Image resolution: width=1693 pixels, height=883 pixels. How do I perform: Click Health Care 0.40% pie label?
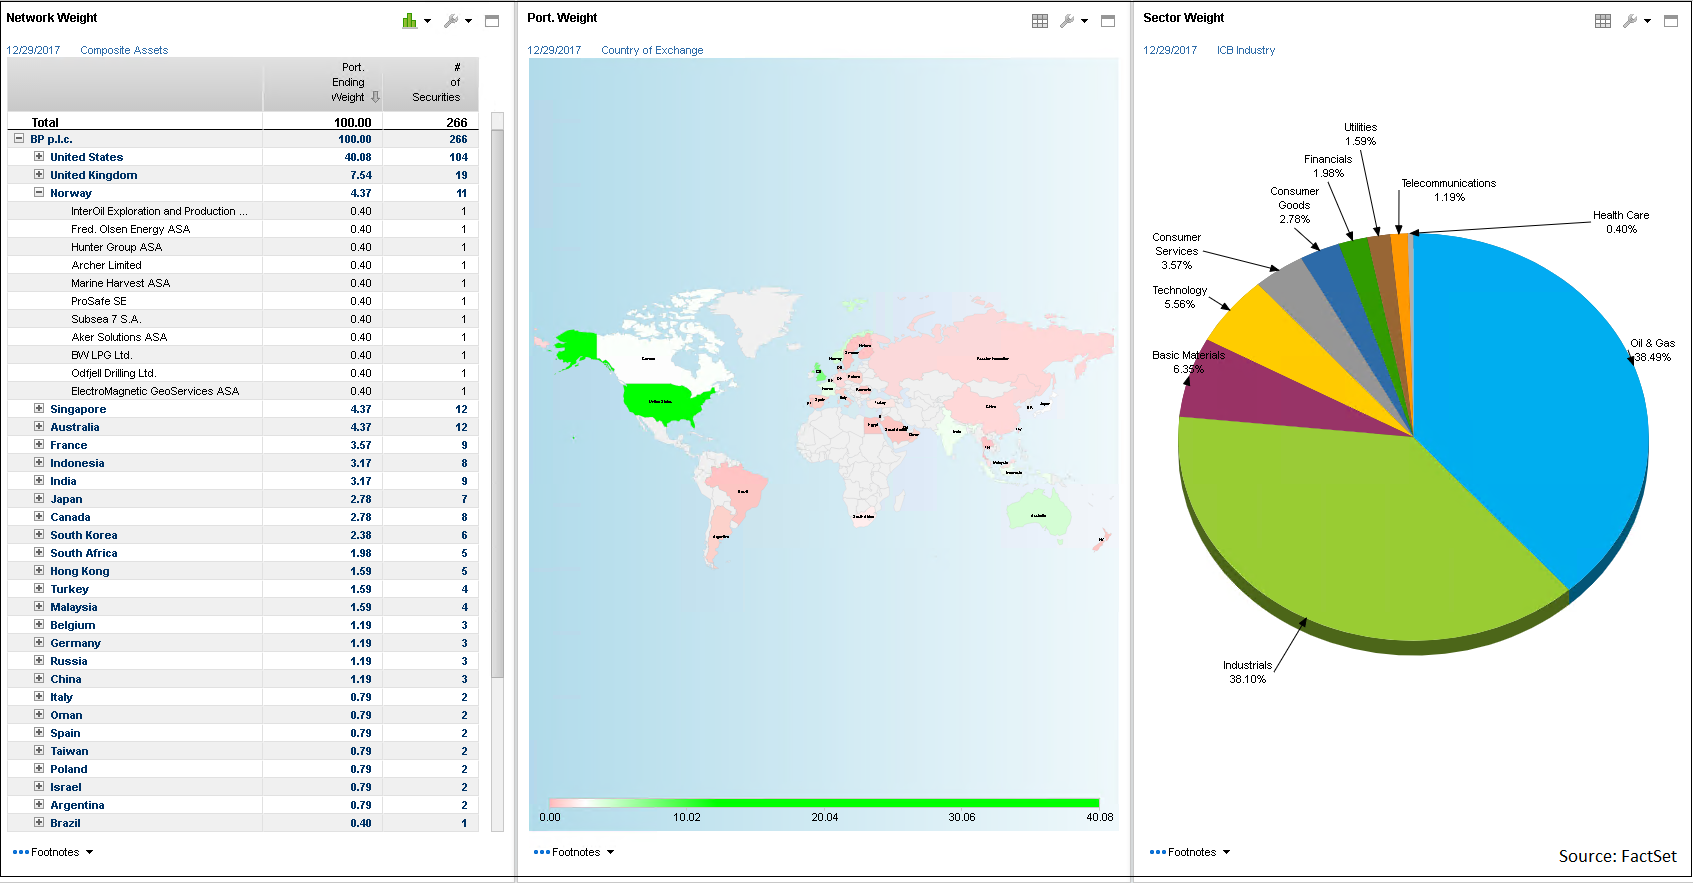(x=1621, y=222)
